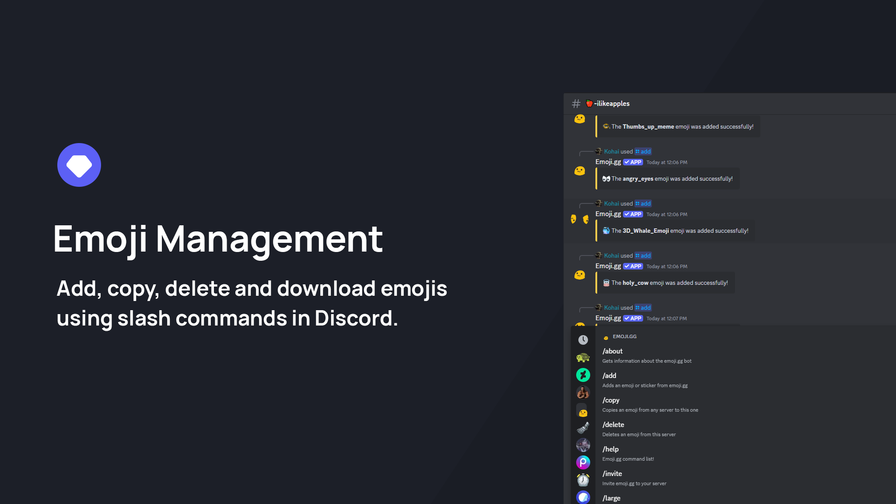Click 'Gets information about the emoji.gg bot' description
The width and height of the screenshot is (896, 504).
(x=647, y=361)
